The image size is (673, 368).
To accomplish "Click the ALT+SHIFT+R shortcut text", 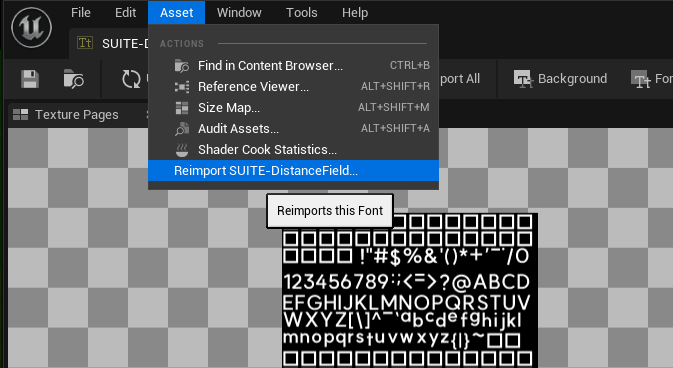I will [x=395, y=86].
